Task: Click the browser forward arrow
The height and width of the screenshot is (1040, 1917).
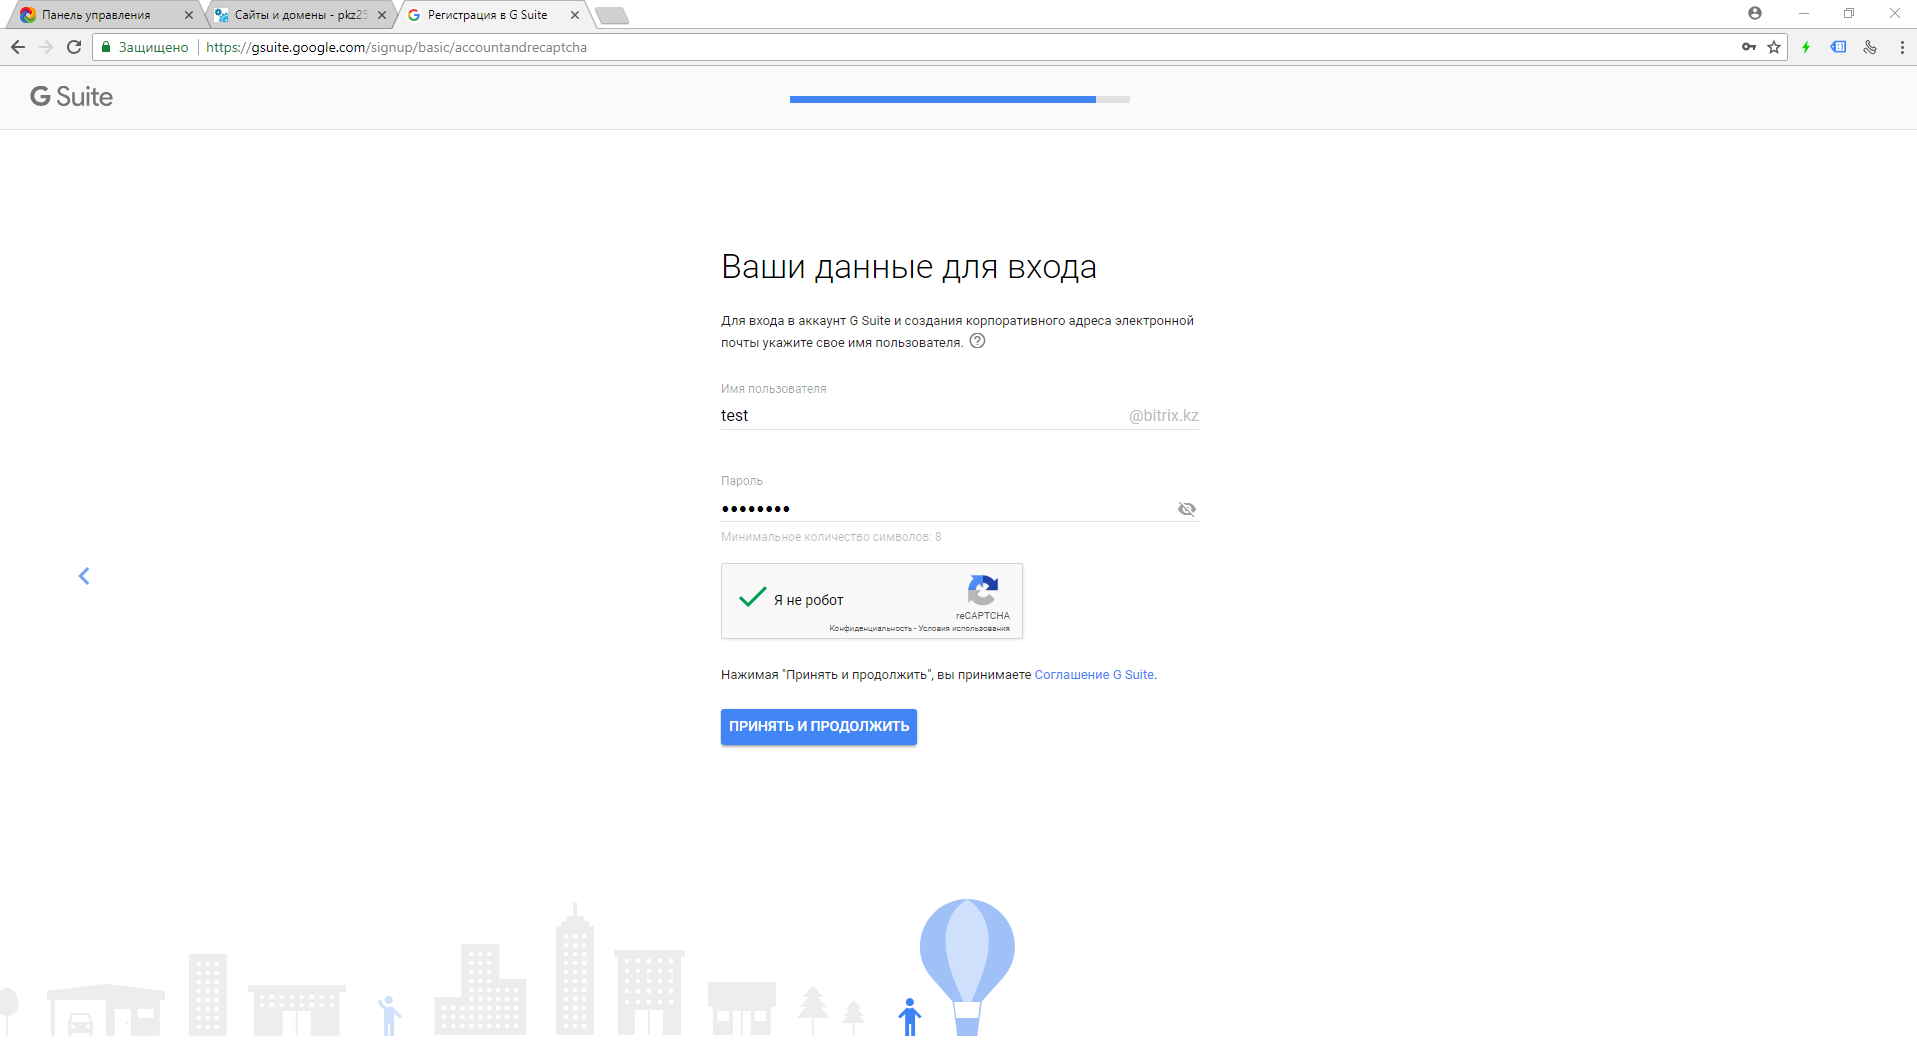Action: pos(46,47)
